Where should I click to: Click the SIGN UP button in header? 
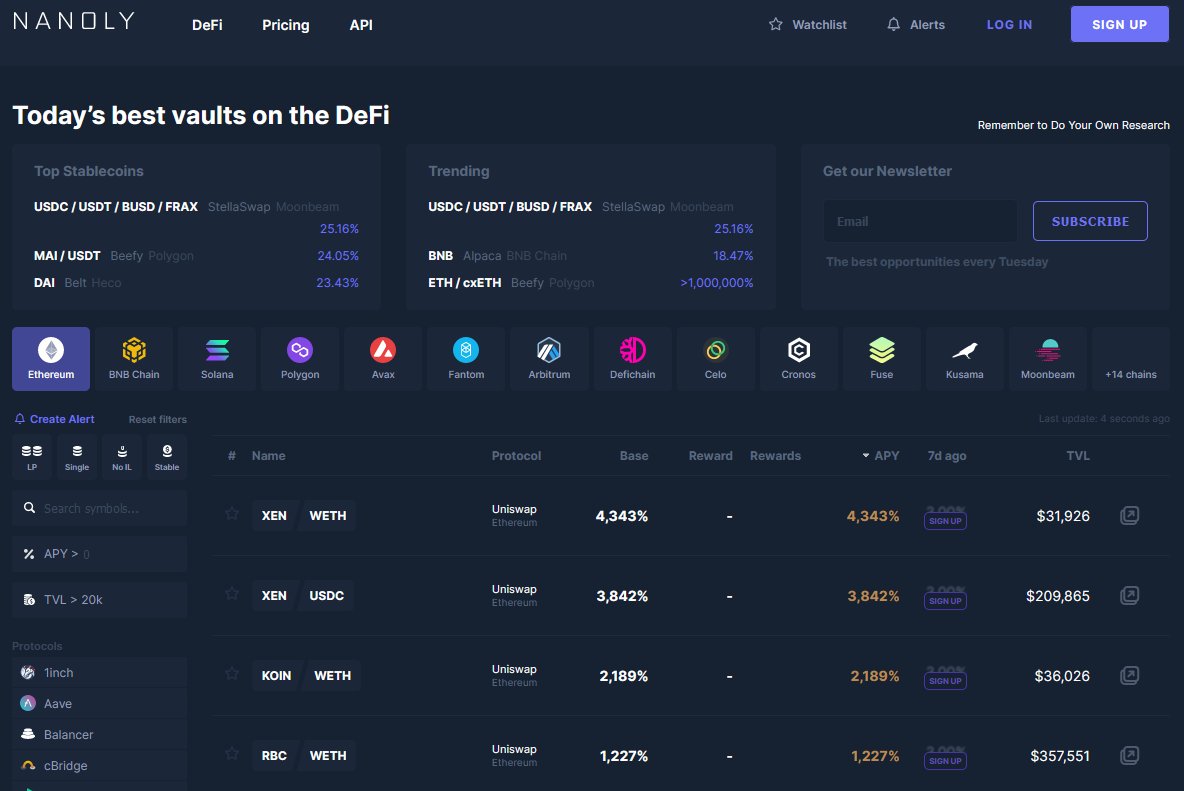tap(1119, 24)
